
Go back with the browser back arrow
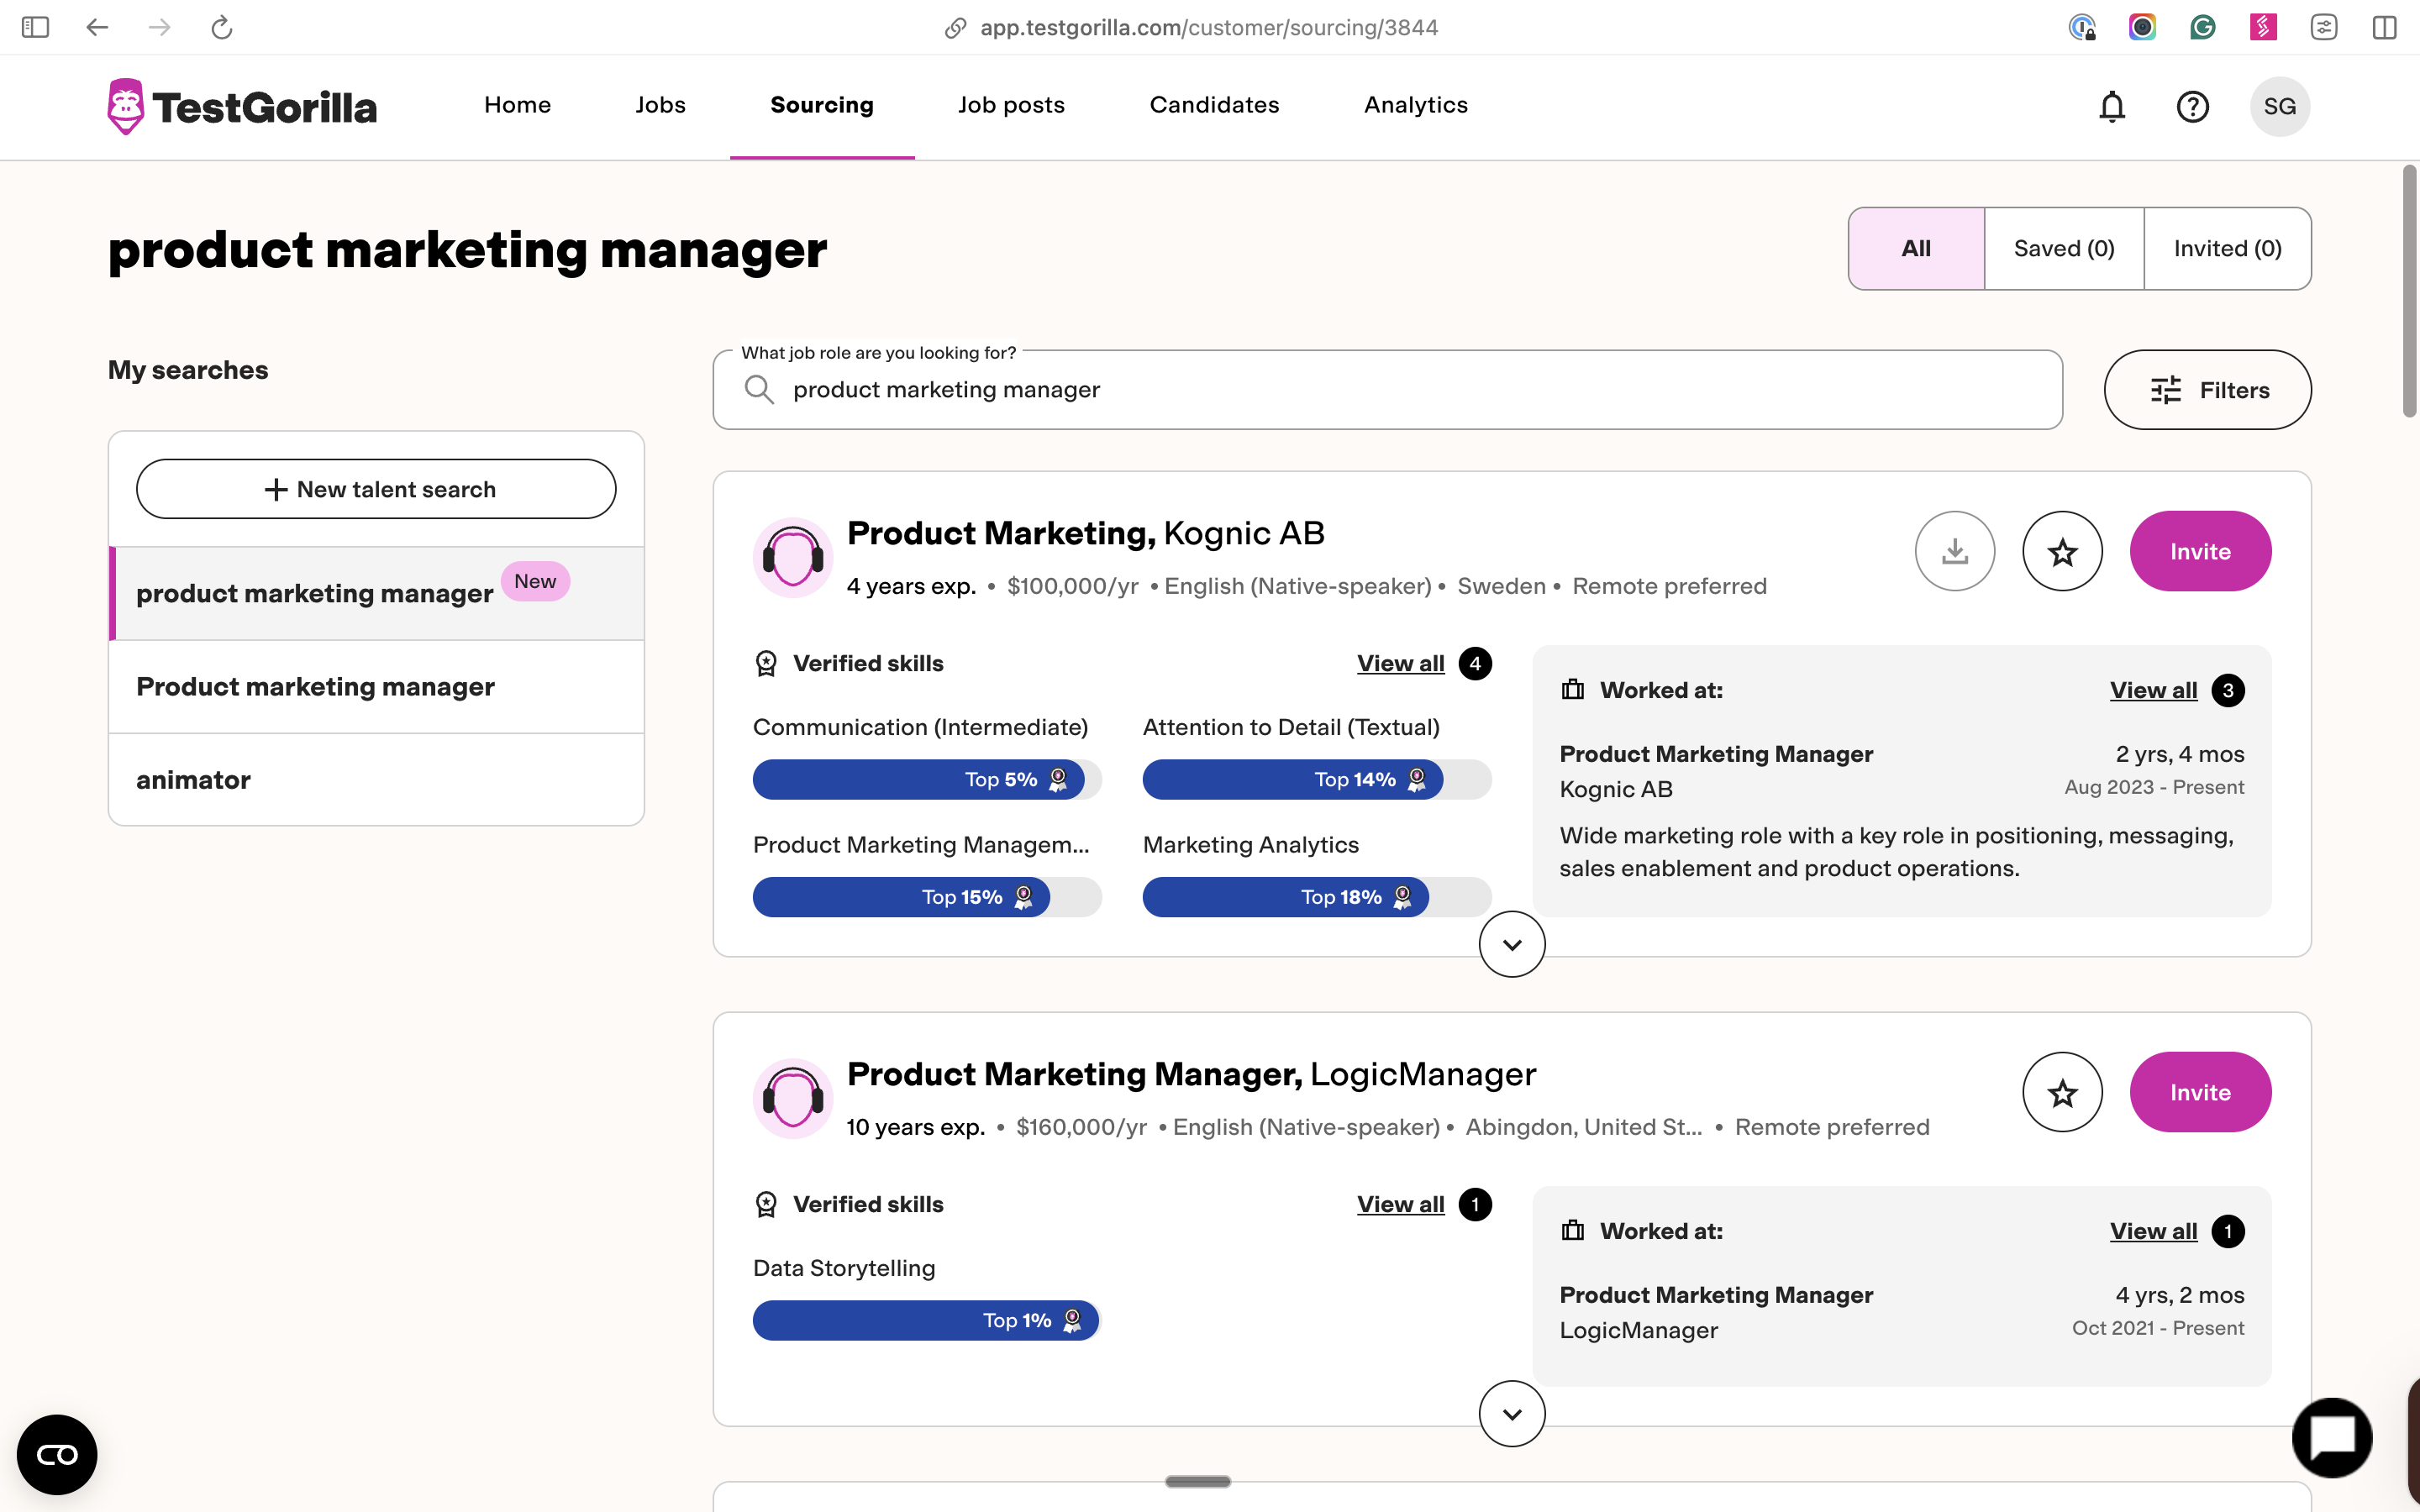click(x=97, y=27)
